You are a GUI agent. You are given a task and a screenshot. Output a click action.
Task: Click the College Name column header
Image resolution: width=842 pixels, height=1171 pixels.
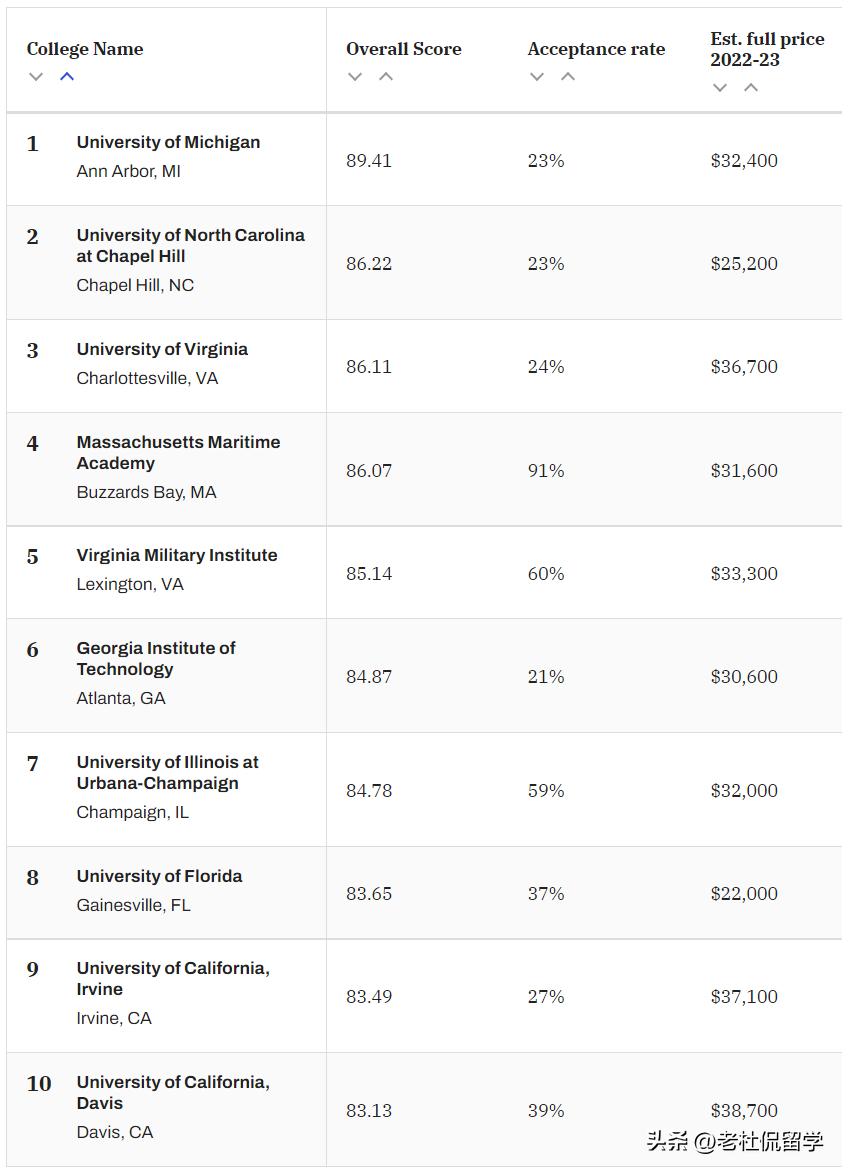click(x=85, y=49)
